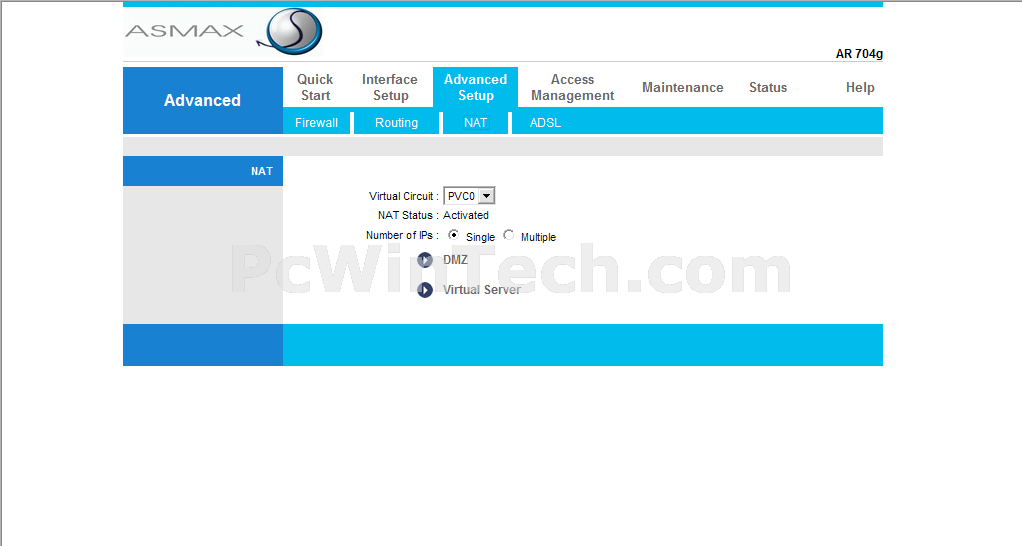Screen dimensions: 1022x546
Task: Open the Firewall submenu
Action: [316, 122]
